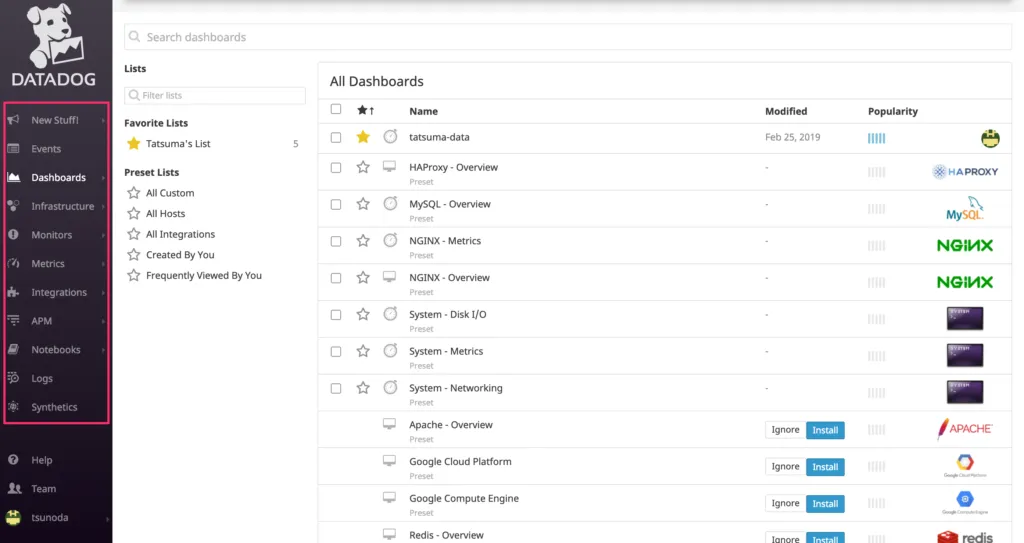Click the System - Disk I/O thumbnail
Image resolution: width=1024 pixels, height=543 pixels.
click(x=965, y=319)
